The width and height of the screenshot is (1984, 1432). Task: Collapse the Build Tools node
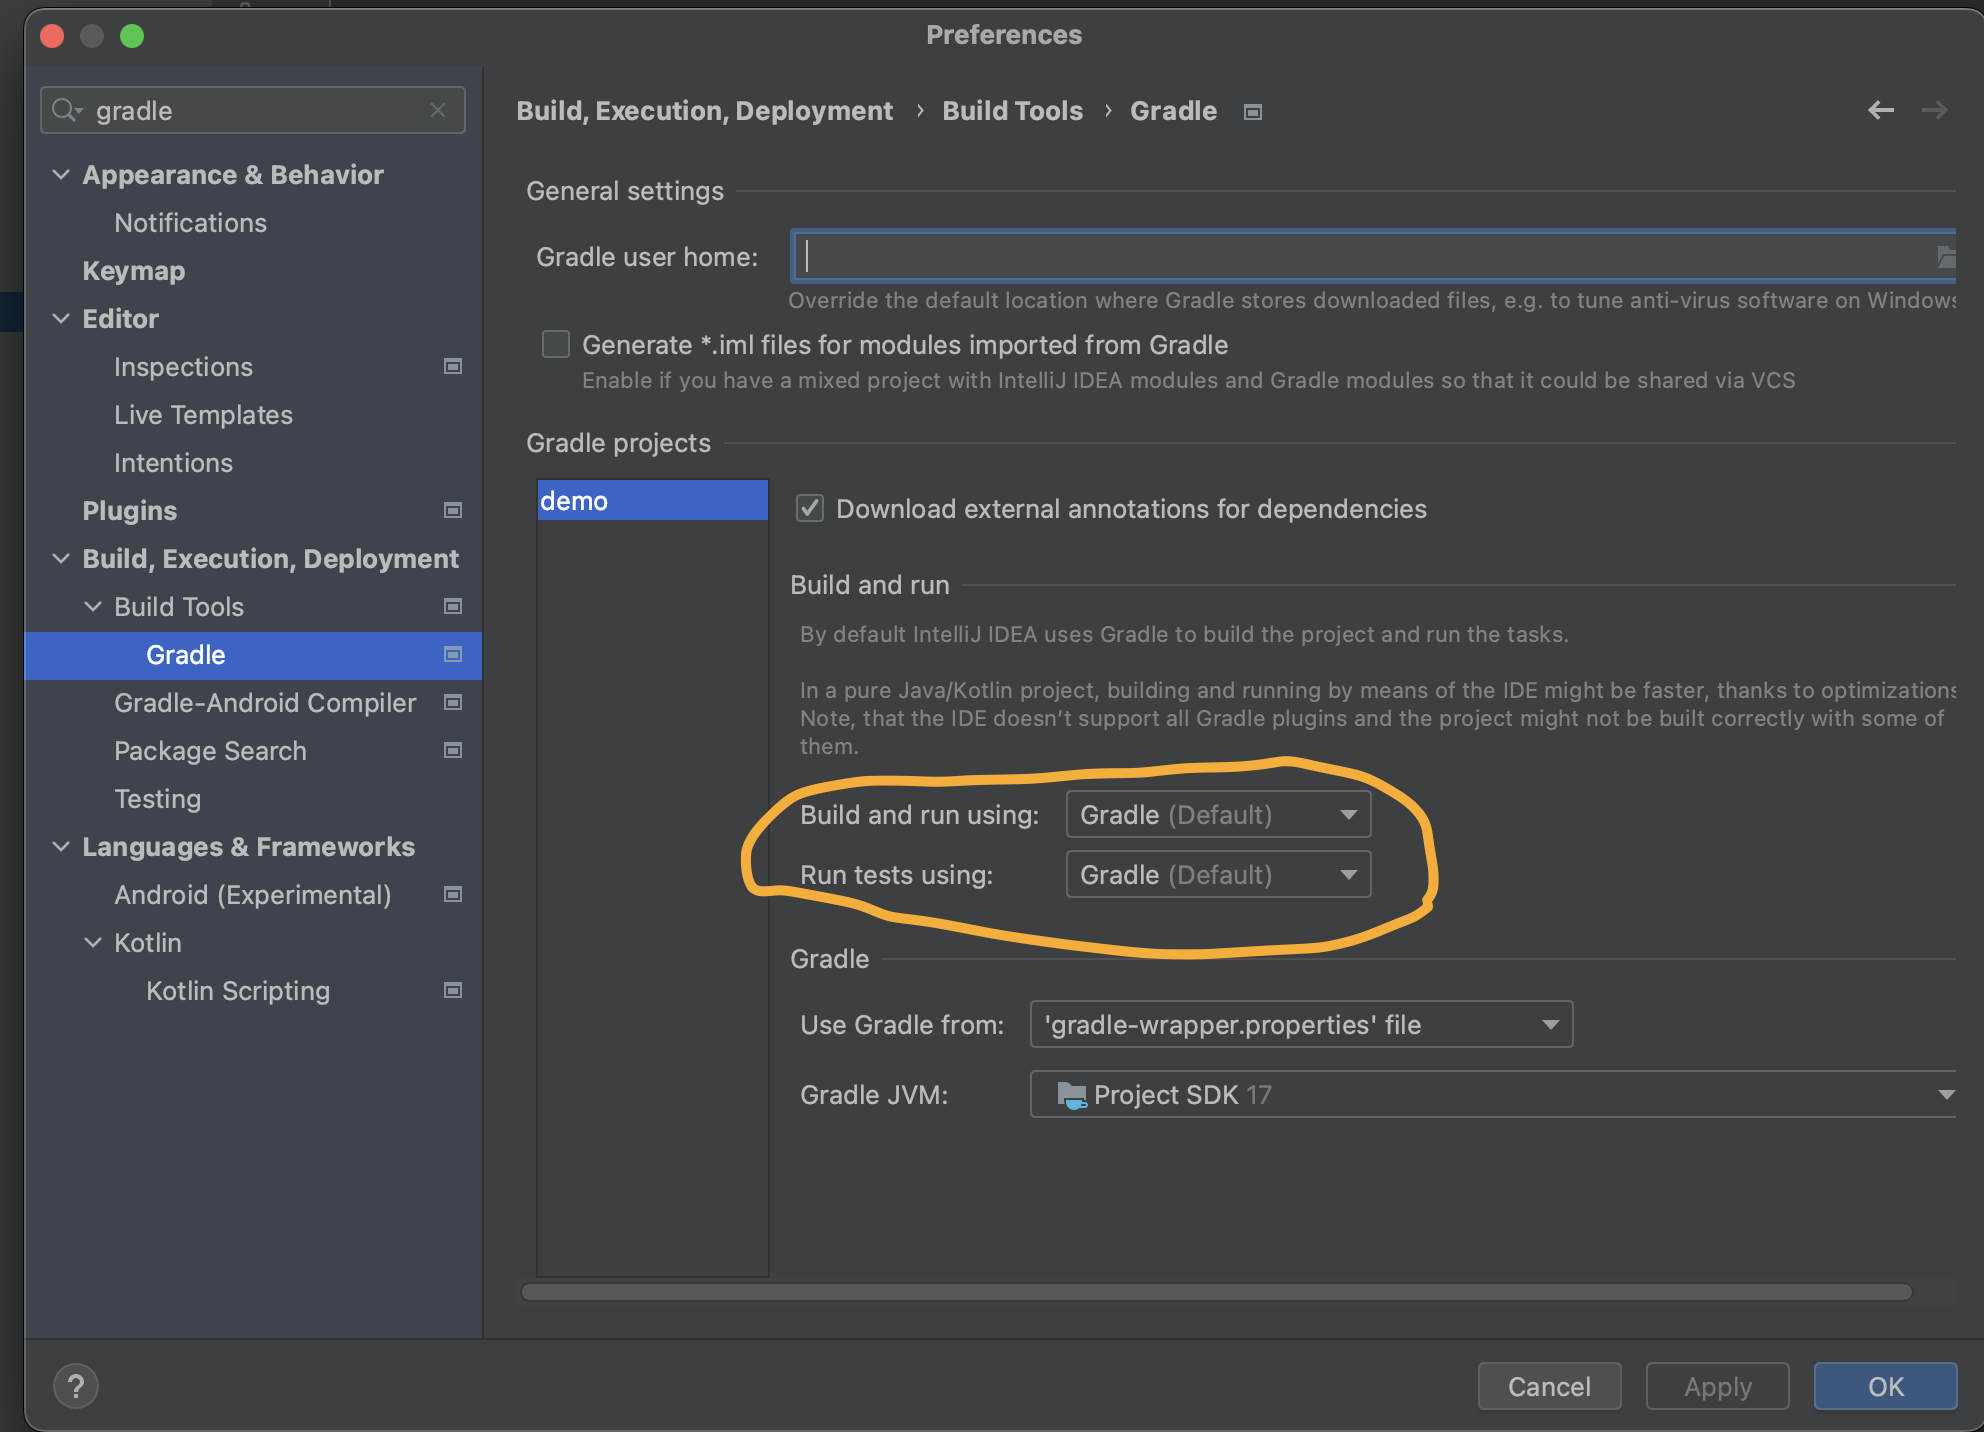93,607
